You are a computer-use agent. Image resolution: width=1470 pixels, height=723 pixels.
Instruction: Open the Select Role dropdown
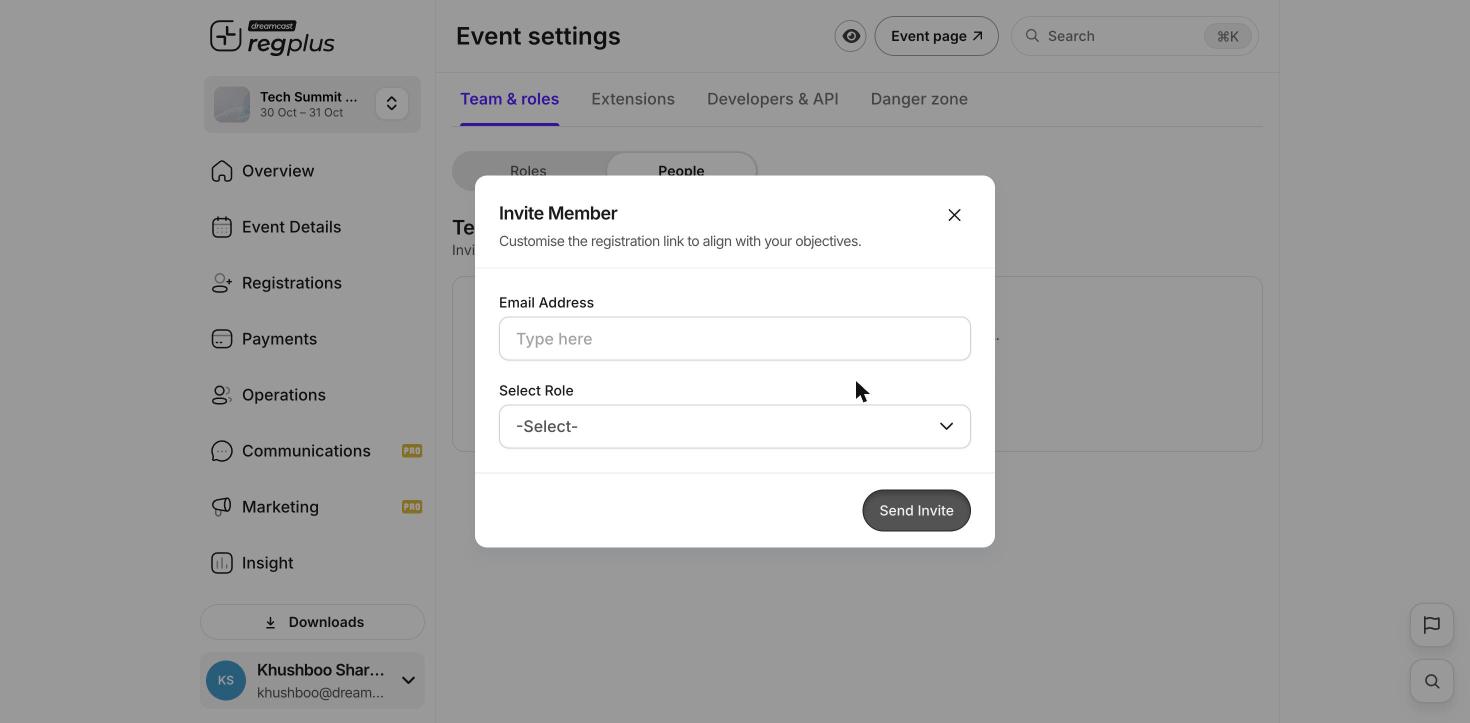[x=735, y=427]
